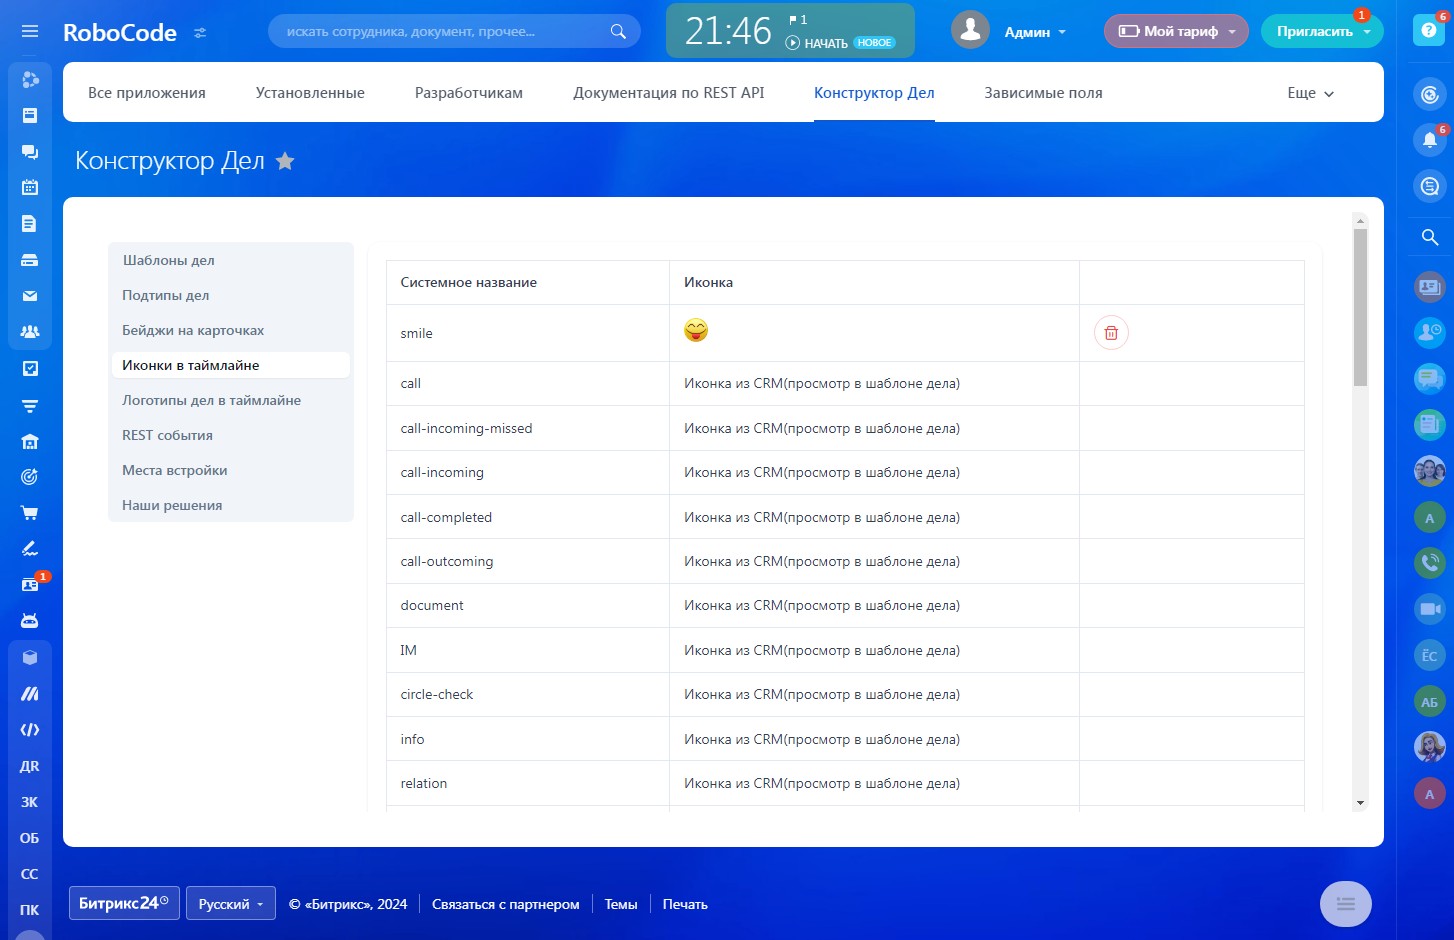Viewport: 1454px width, 940px height.
Task: Delete the smile icon row
Action: coord(1111,333)
